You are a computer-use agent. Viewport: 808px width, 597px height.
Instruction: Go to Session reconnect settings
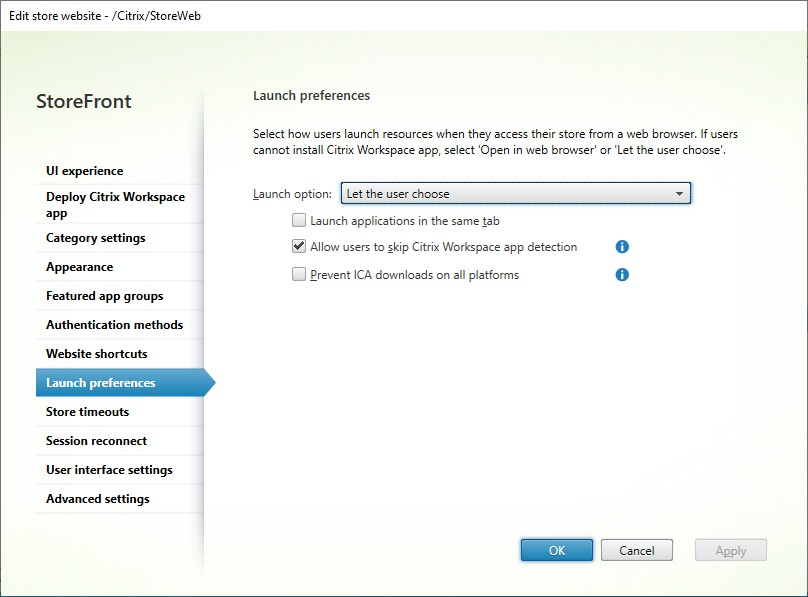96,440
